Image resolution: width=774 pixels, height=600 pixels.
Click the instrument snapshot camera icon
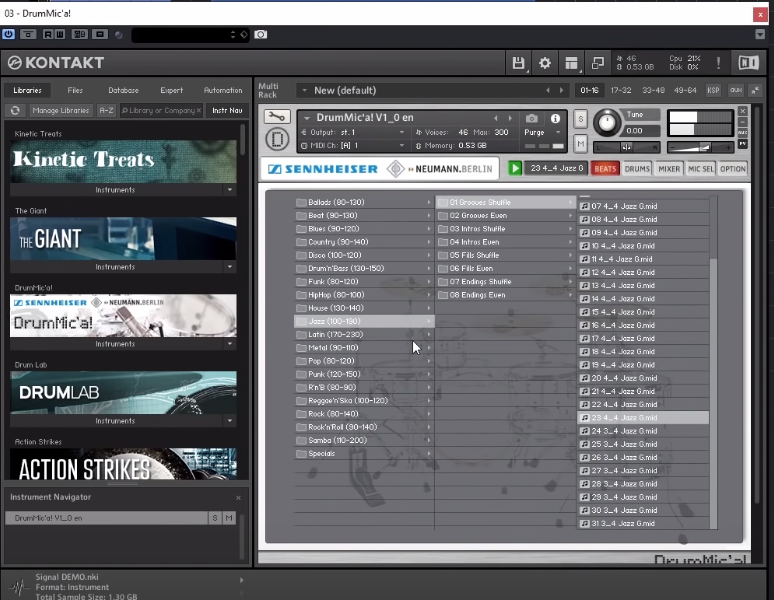(532, 118)
